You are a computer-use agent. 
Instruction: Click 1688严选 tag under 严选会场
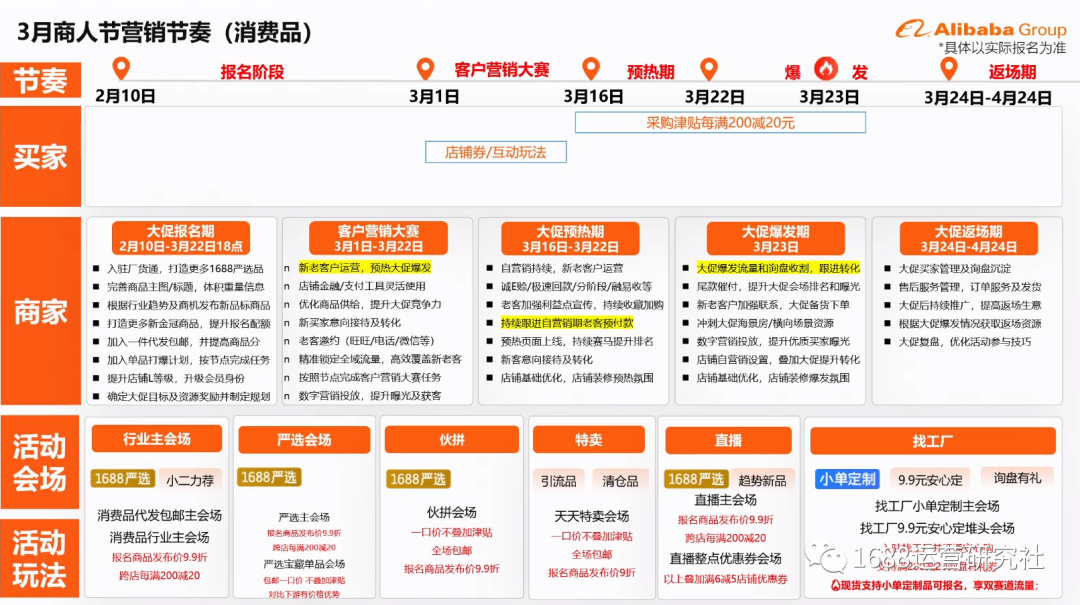(x=269, y=477)
